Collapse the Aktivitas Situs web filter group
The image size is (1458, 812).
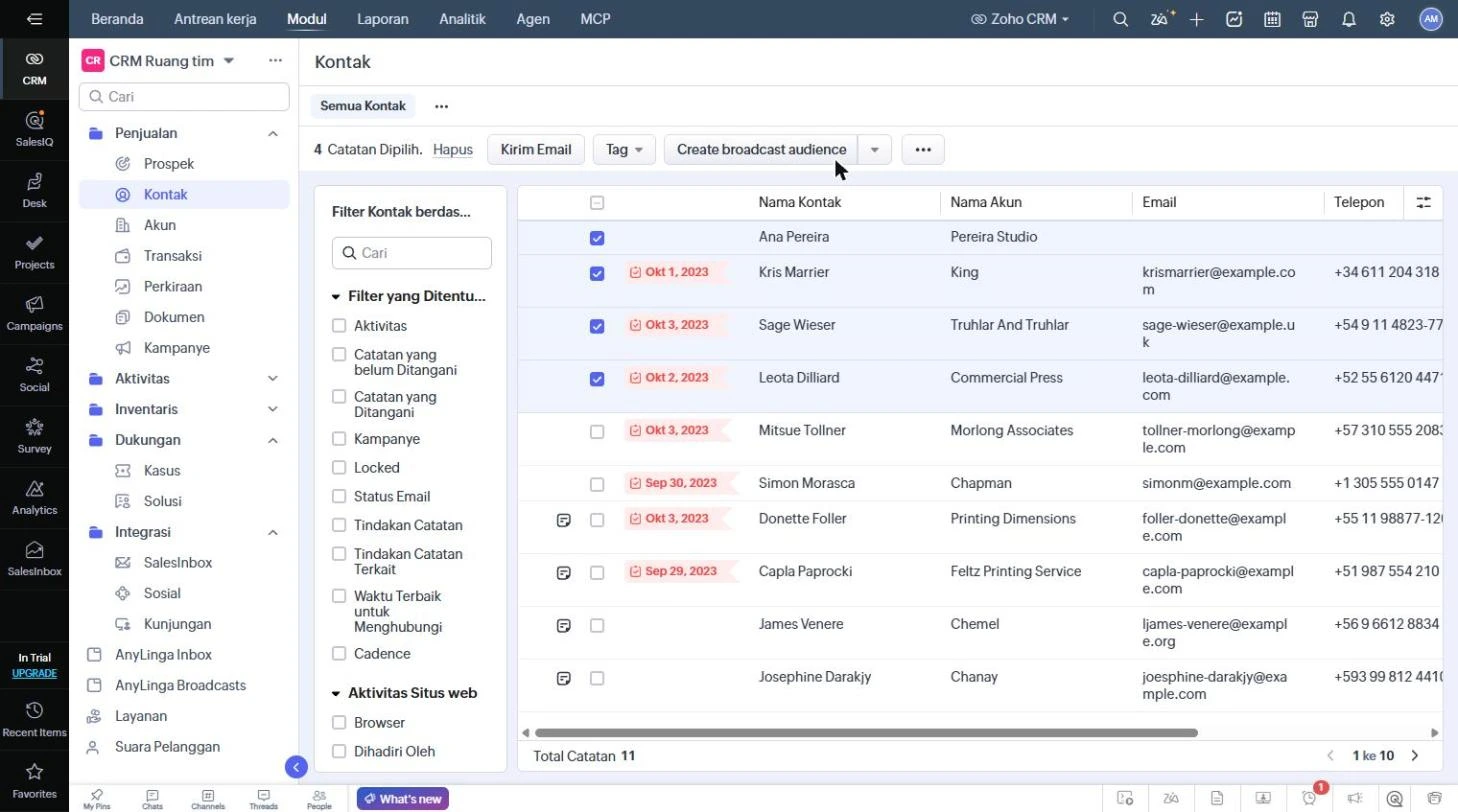(x=336, y=693)
